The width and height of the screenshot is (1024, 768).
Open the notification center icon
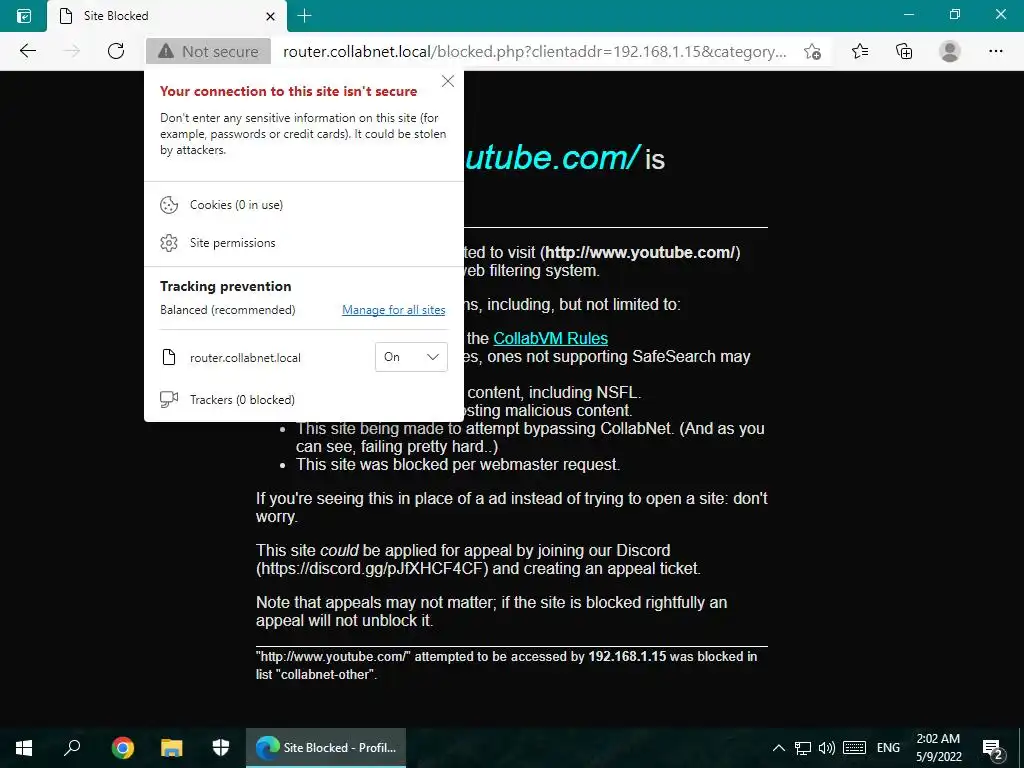click(993, 749)
